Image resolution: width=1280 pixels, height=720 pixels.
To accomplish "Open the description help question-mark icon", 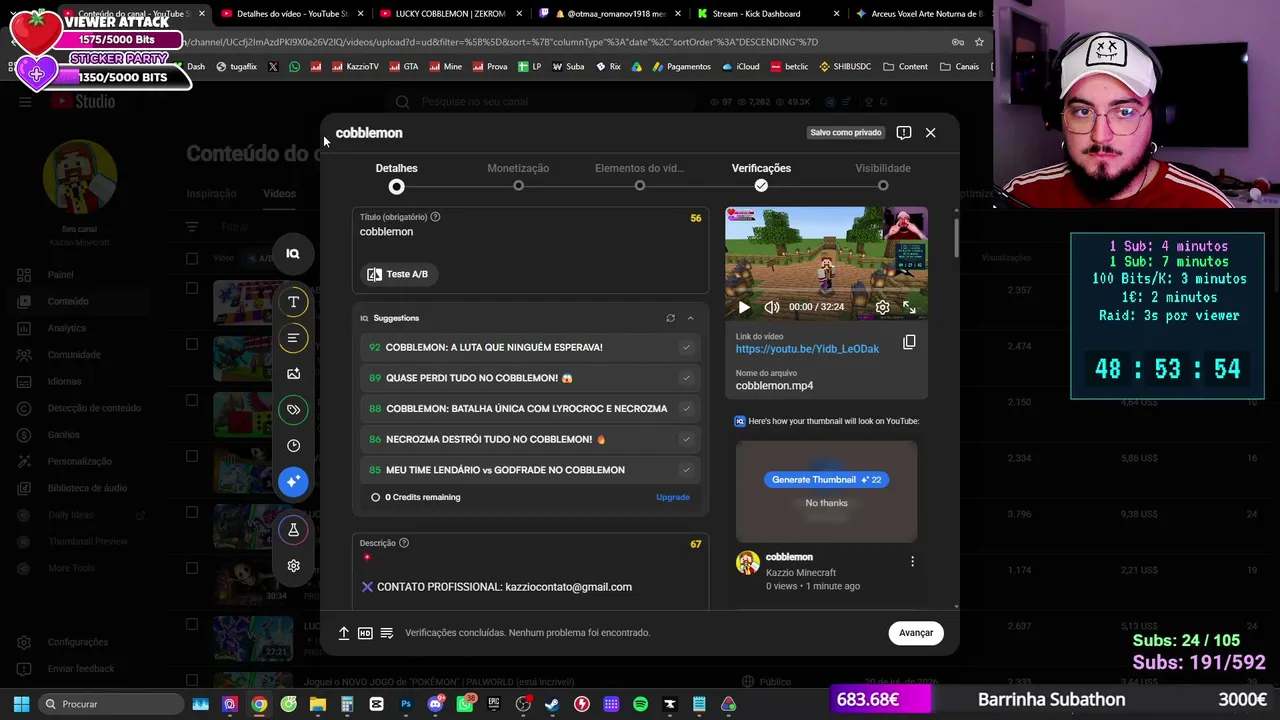I will [x=404, y=543].
